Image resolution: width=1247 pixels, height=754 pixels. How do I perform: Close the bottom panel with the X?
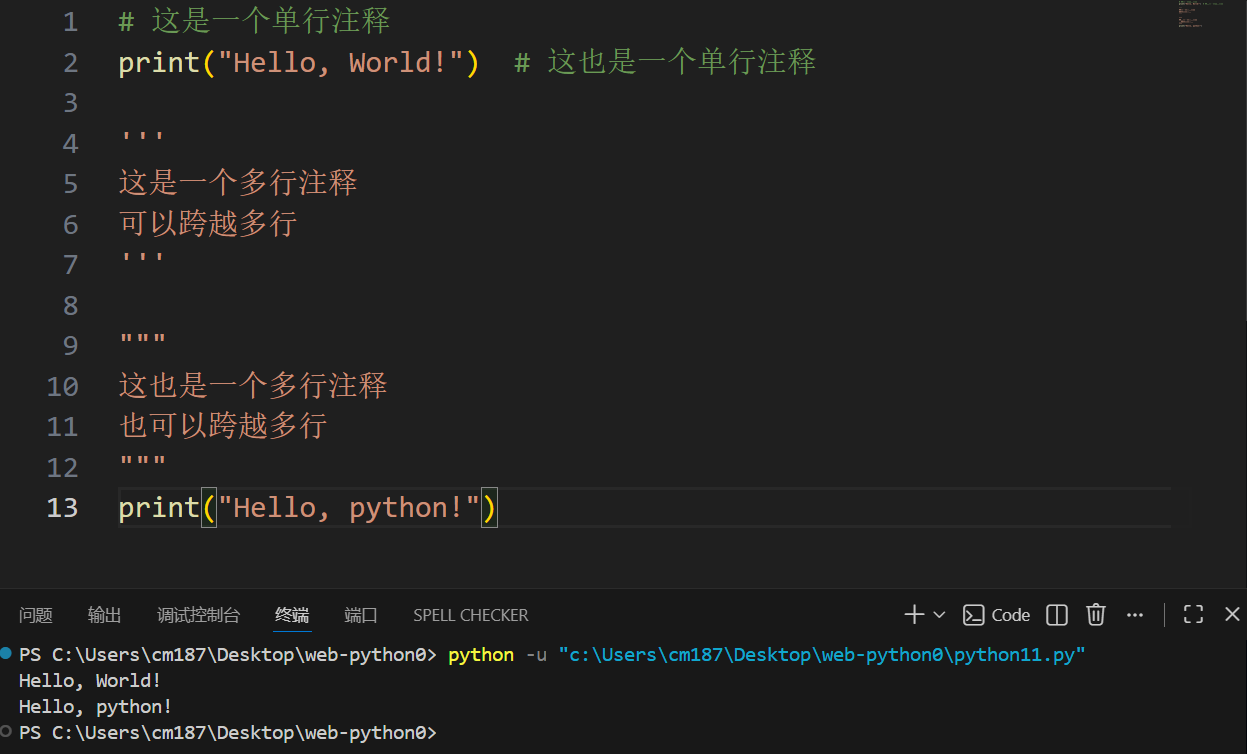[x=1231, y=614]
